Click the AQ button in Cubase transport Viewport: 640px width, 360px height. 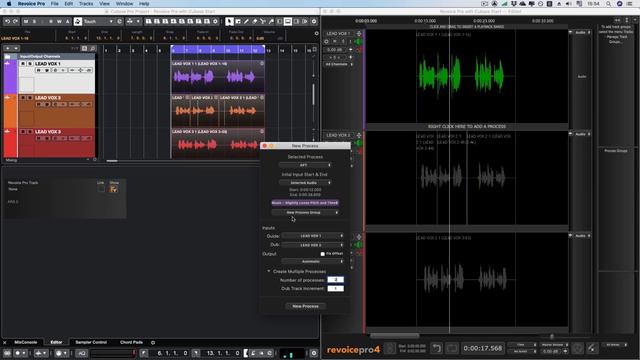click(x=82, y=353)
